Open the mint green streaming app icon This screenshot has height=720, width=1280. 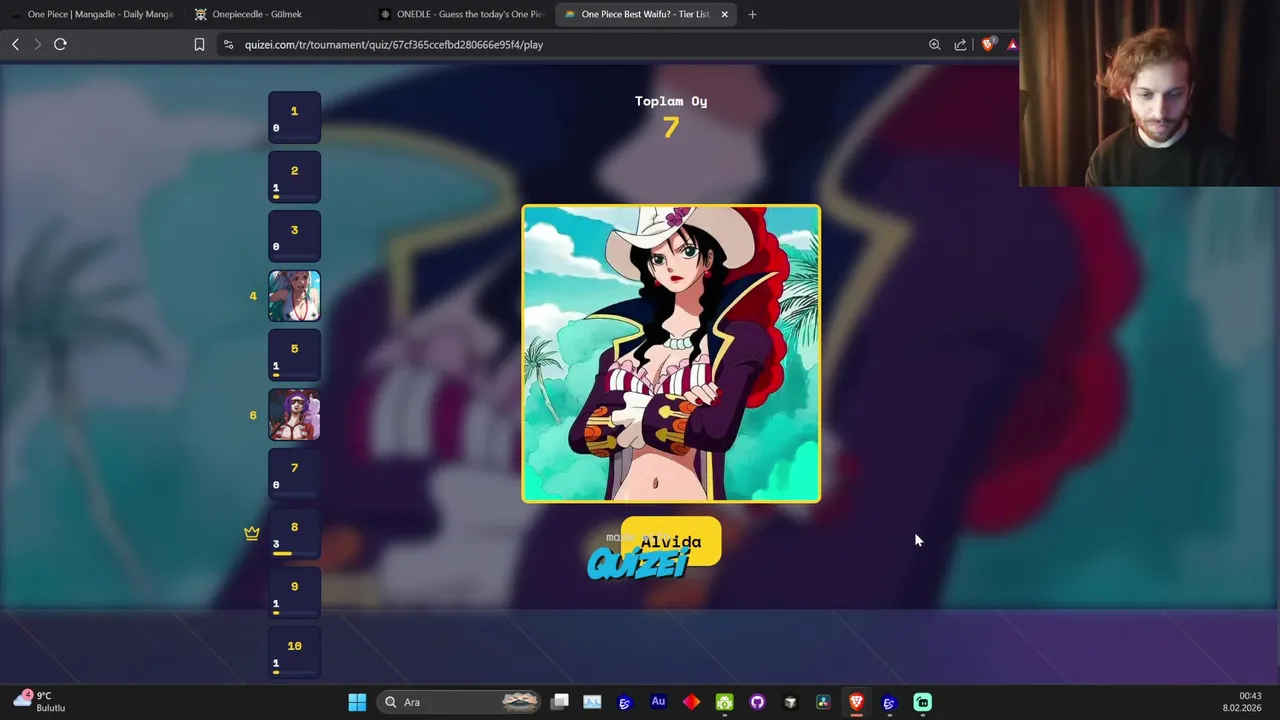[x=922, y=702]
